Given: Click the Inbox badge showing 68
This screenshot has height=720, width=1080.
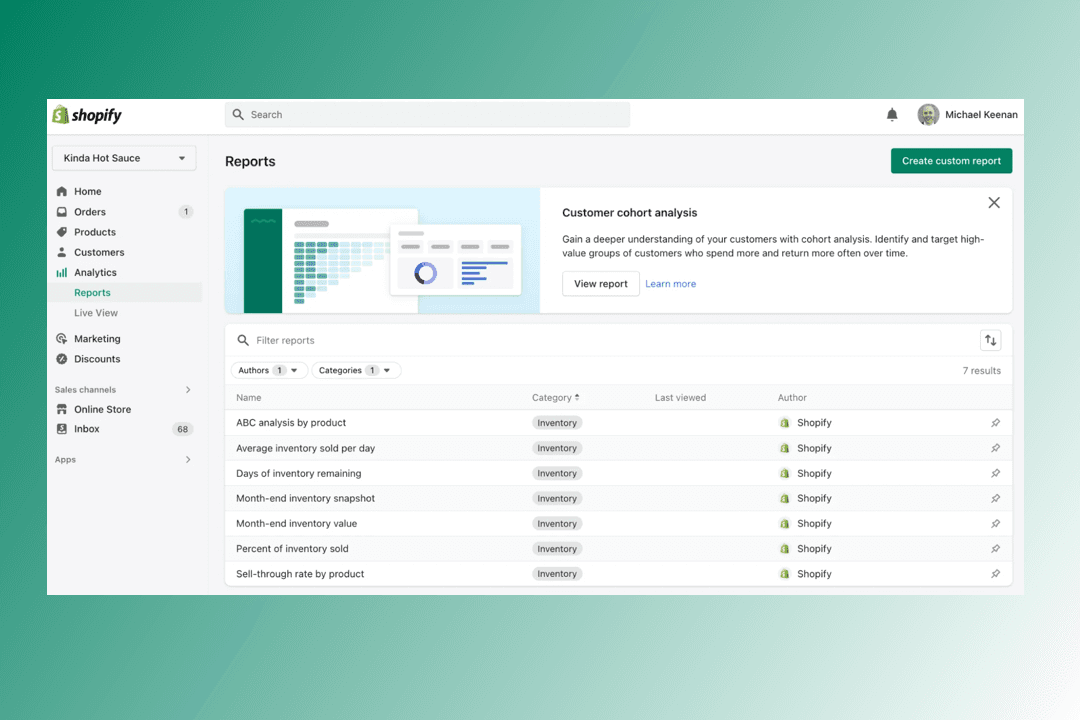Looking at the screenshot, I should 183,429.
